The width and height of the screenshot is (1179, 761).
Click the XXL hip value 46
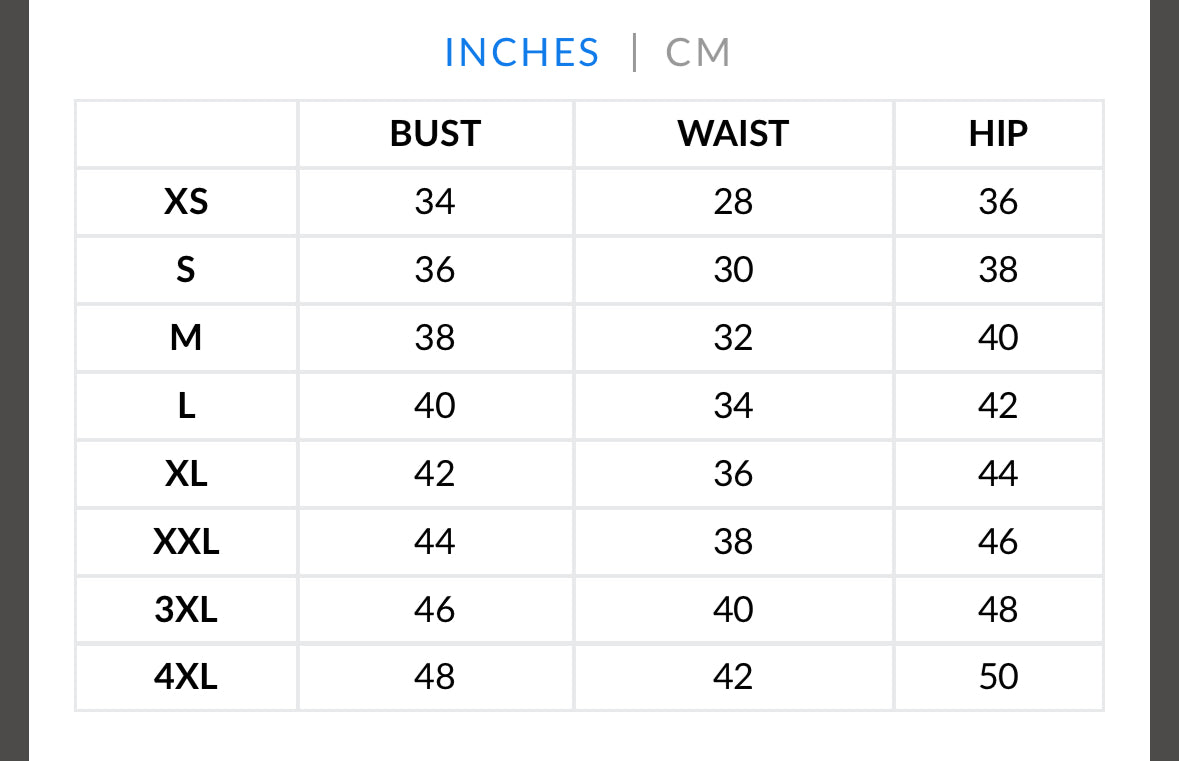tap(998, 541)
